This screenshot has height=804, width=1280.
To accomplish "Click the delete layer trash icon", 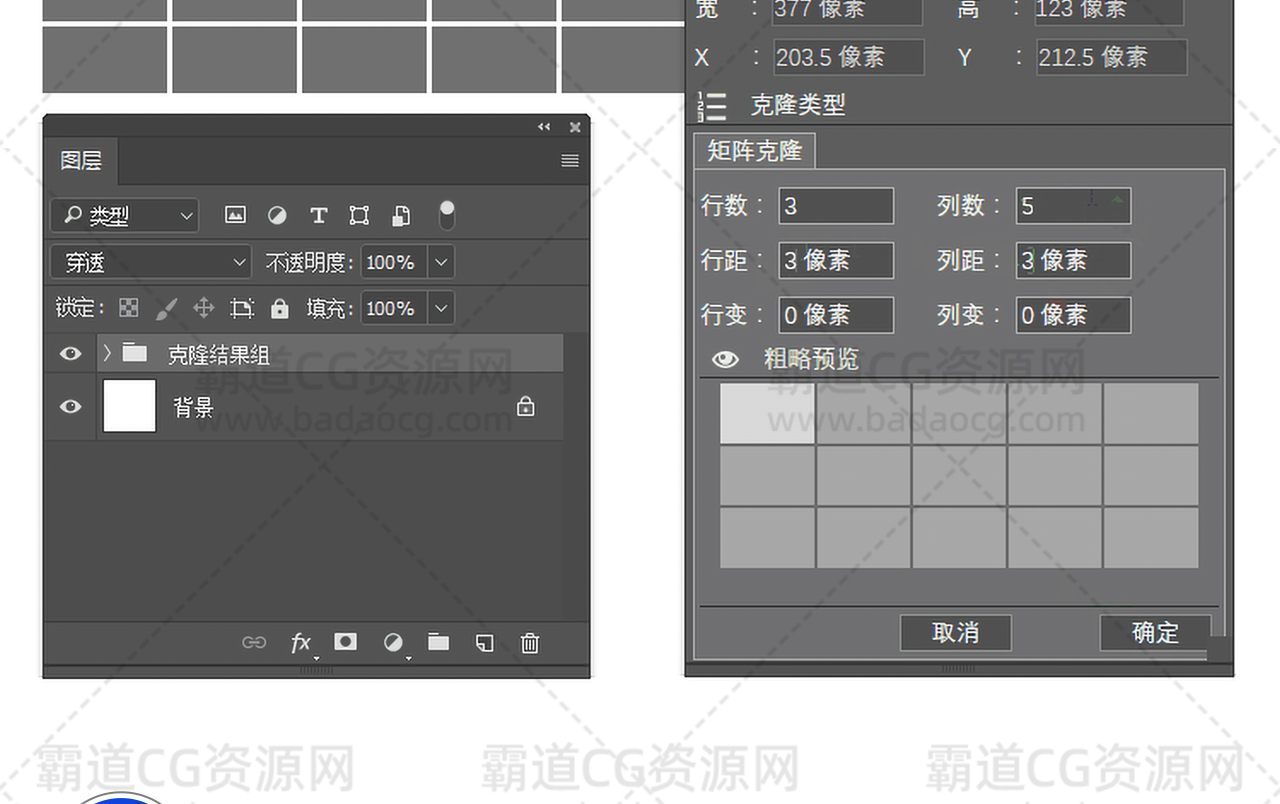I will (x=530, y=643).
